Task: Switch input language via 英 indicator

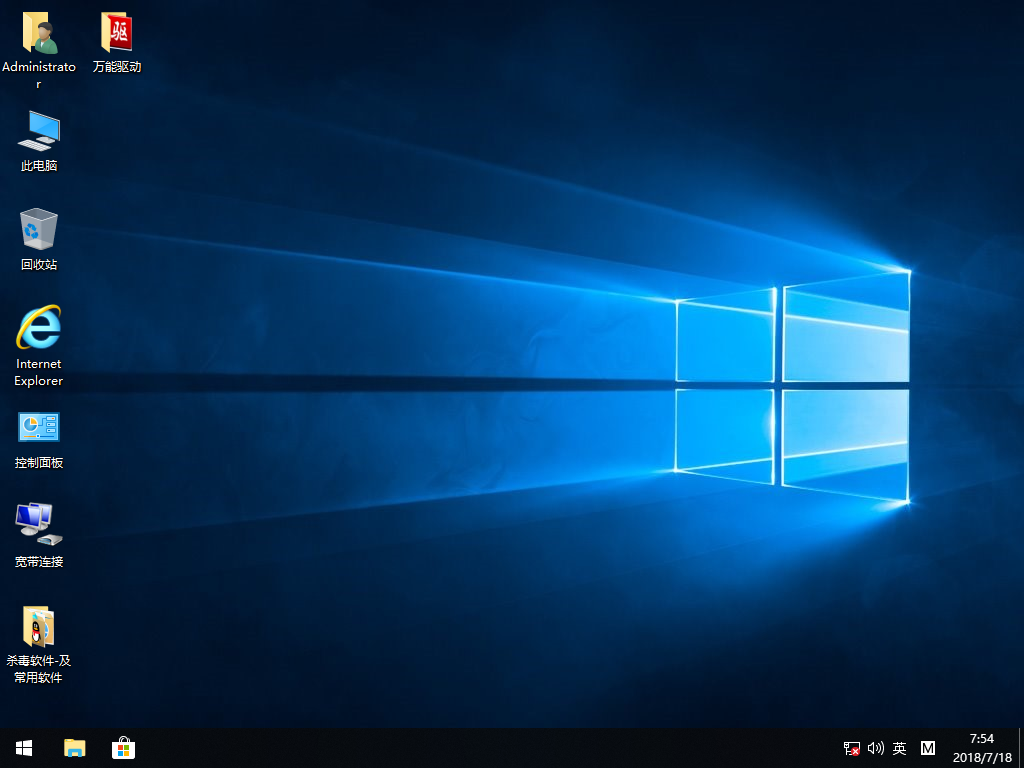Action: (899, 748)
